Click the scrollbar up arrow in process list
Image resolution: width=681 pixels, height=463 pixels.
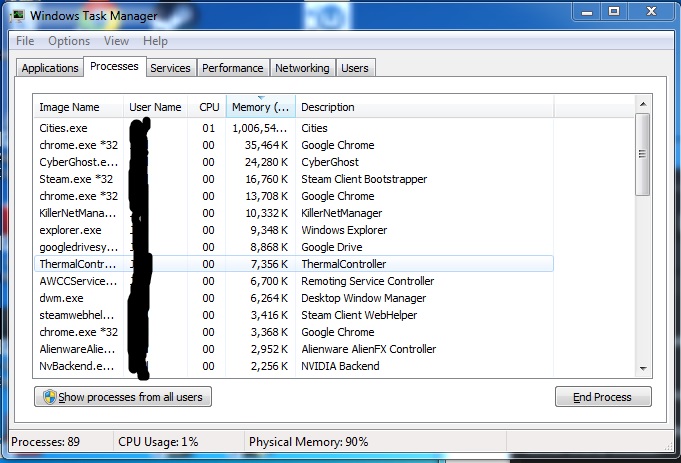coord(643,106)
